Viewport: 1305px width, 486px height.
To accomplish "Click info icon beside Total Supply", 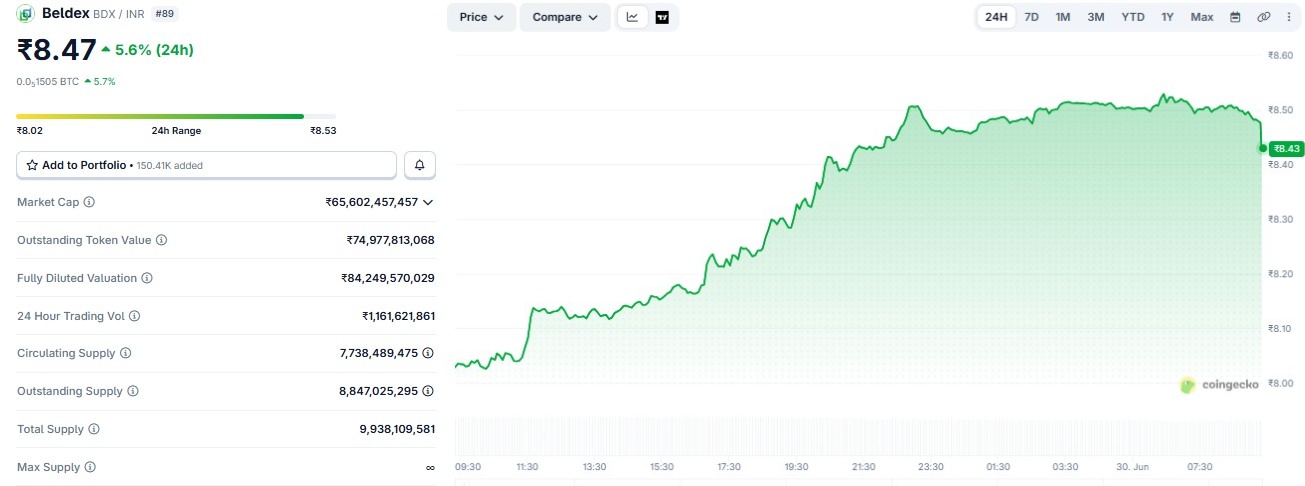I will [94, 429].
